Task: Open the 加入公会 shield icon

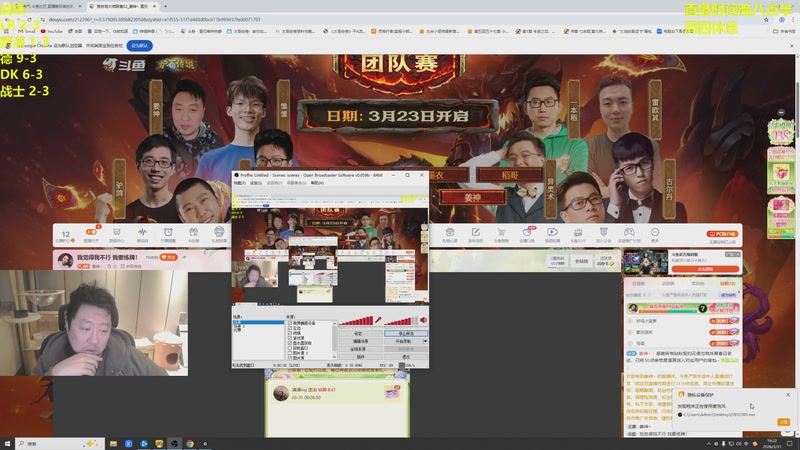Action: tap(604, 232)
